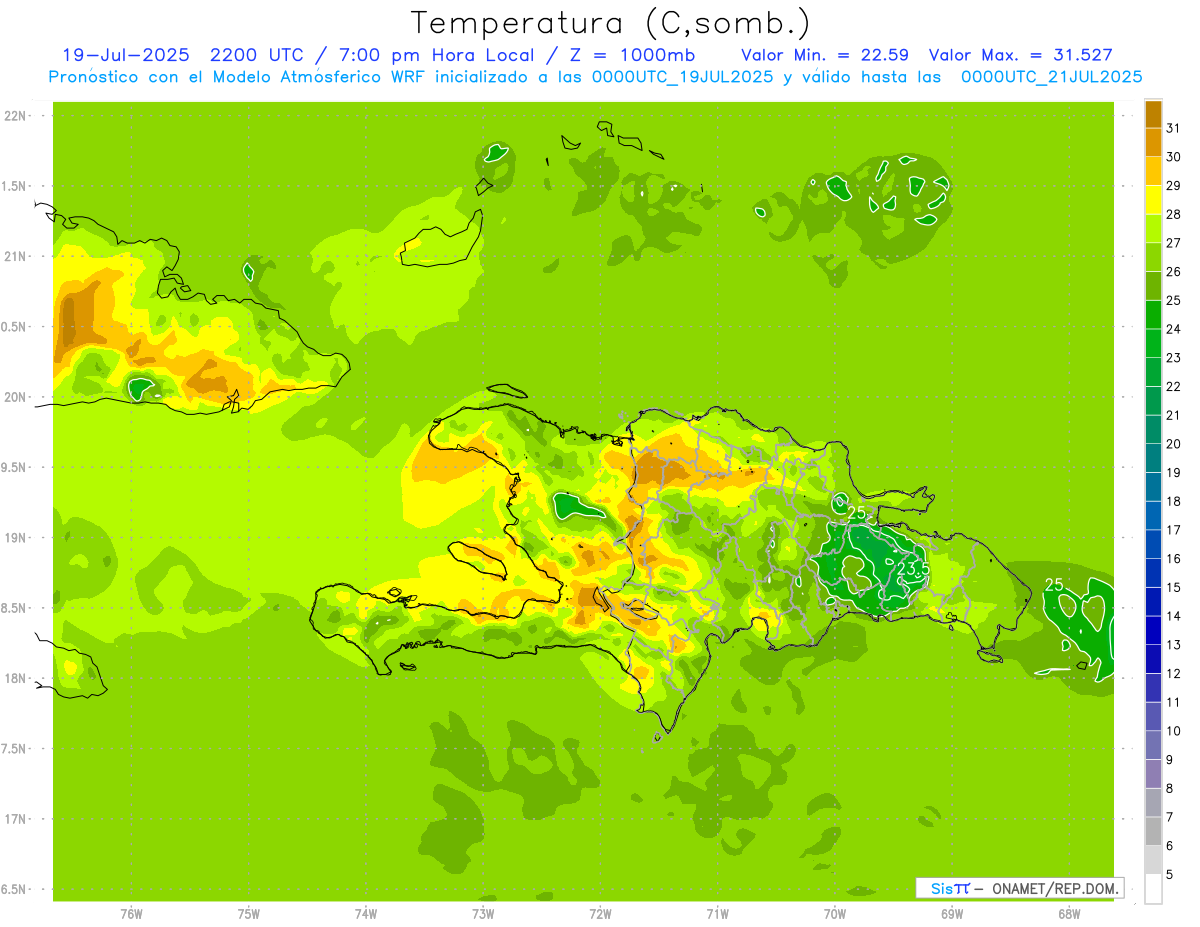Click the legend value '10'
1200x927 pixels.
(x=1173, y=731)
